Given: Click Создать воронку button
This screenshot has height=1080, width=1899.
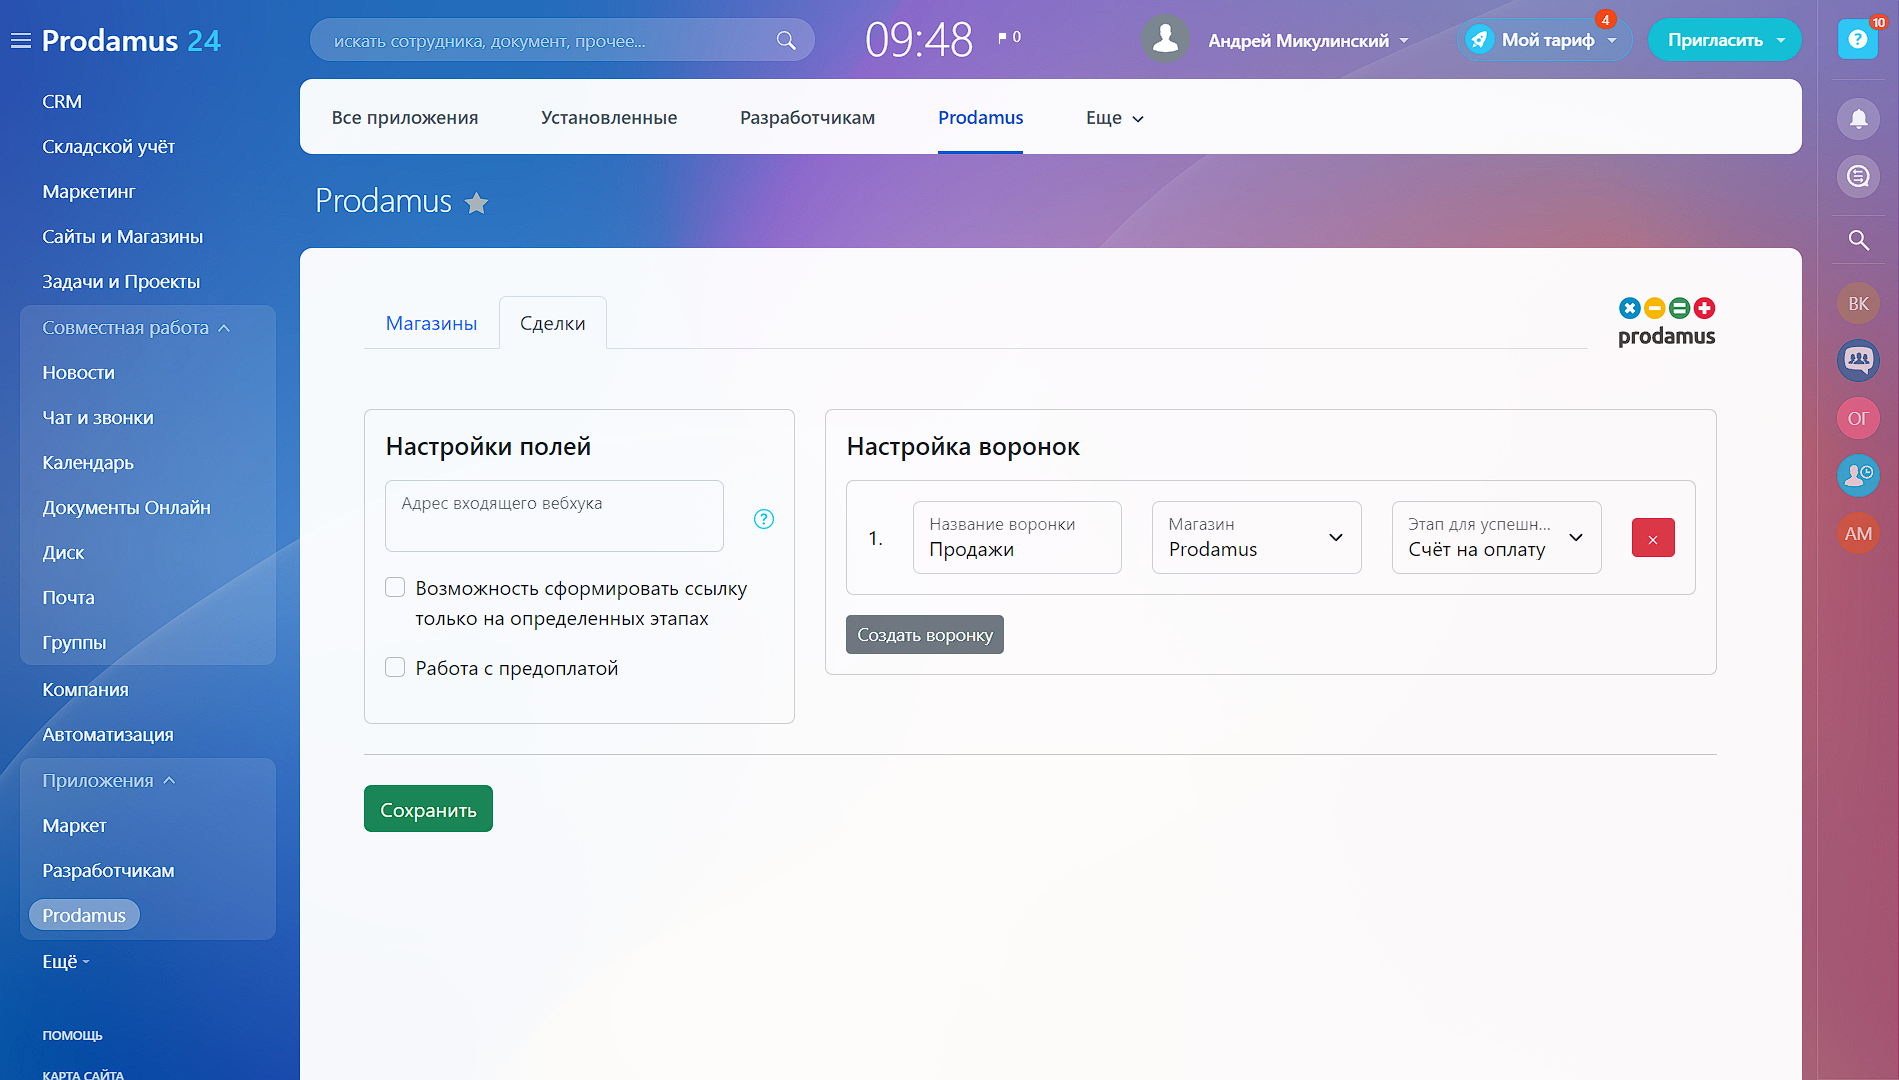Looking at the screenshot, I should coord(925,635).
